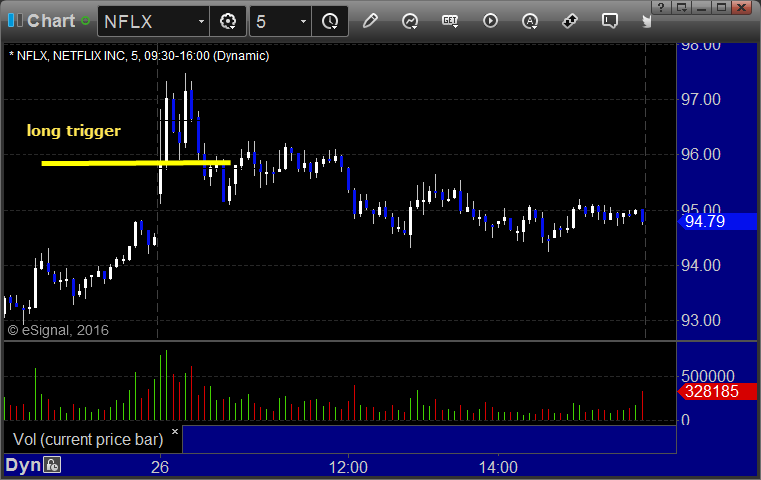
Task: Click the 12:00 time axis label
Action: [348, 467]
